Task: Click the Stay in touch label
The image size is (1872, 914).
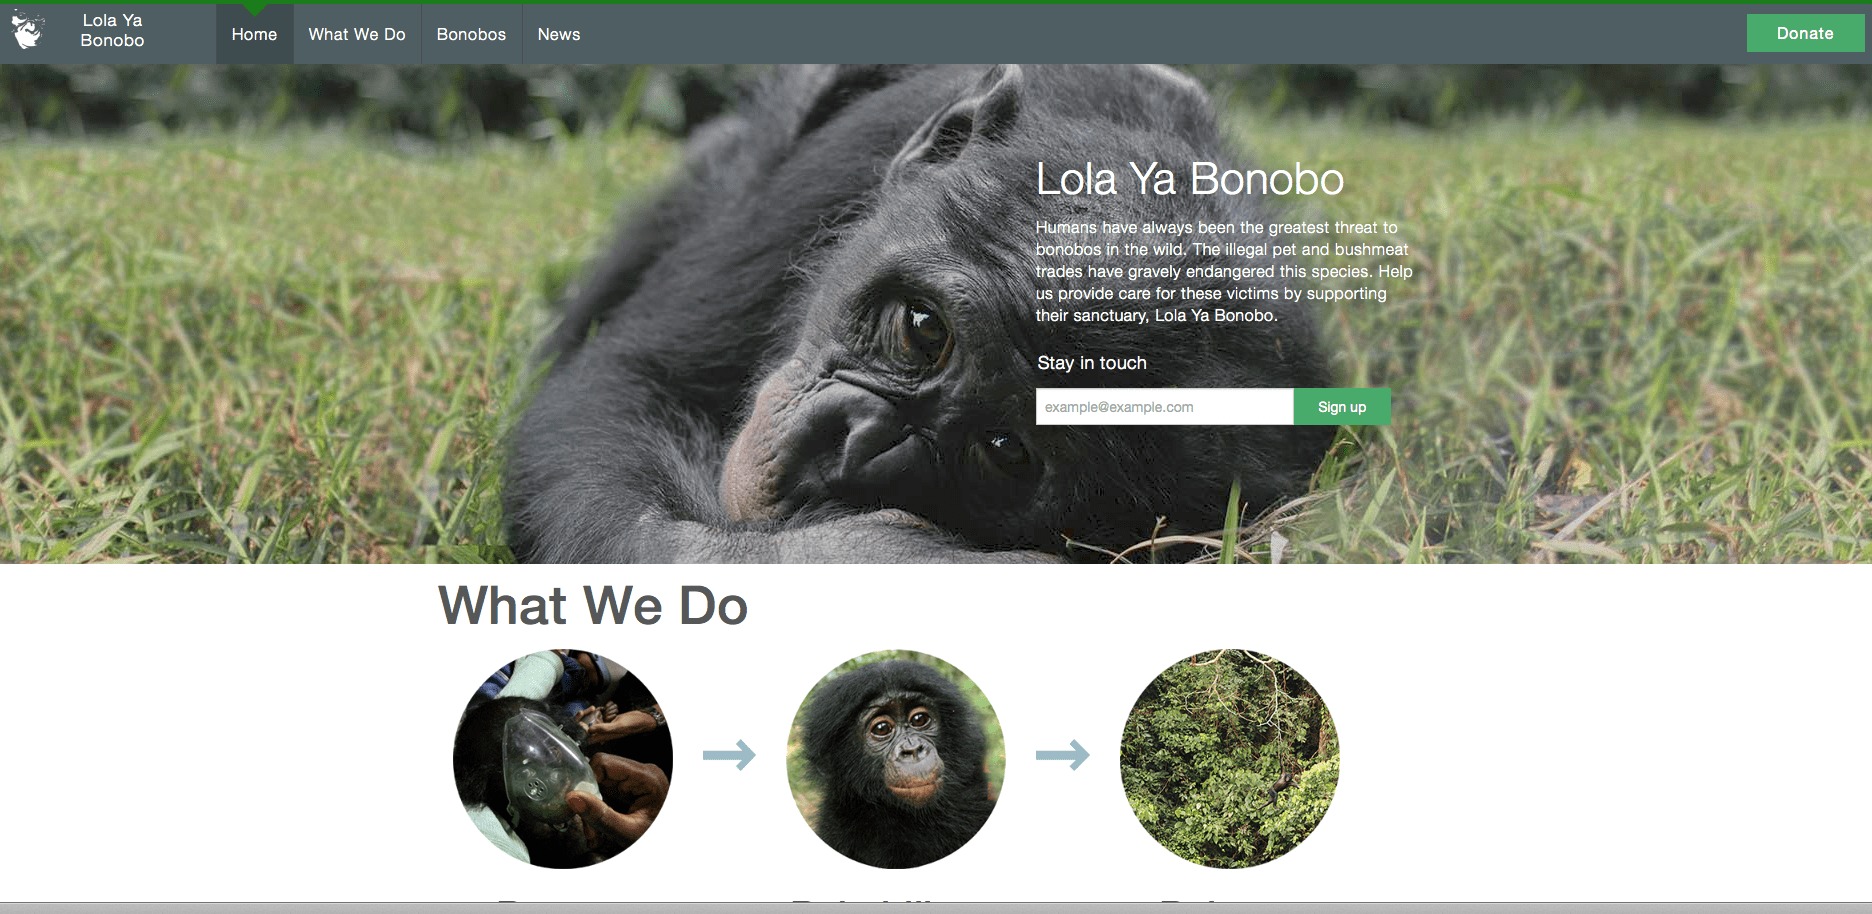Action: [1092, 363]
